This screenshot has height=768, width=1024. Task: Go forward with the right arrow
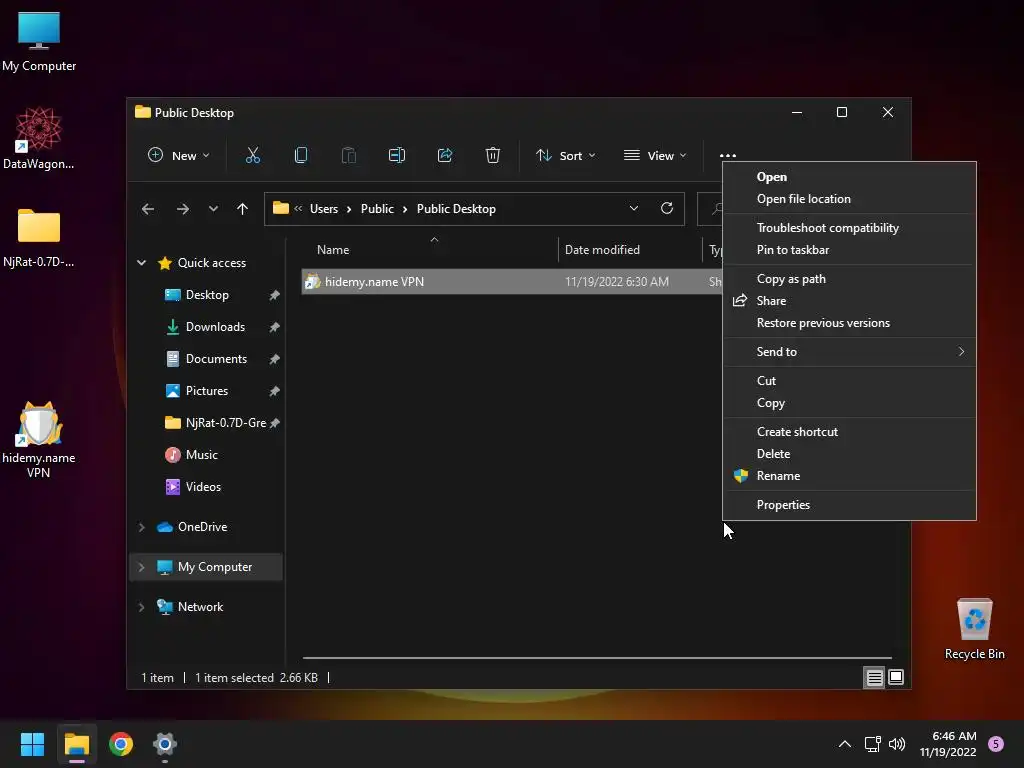click(x=183, y=209)
